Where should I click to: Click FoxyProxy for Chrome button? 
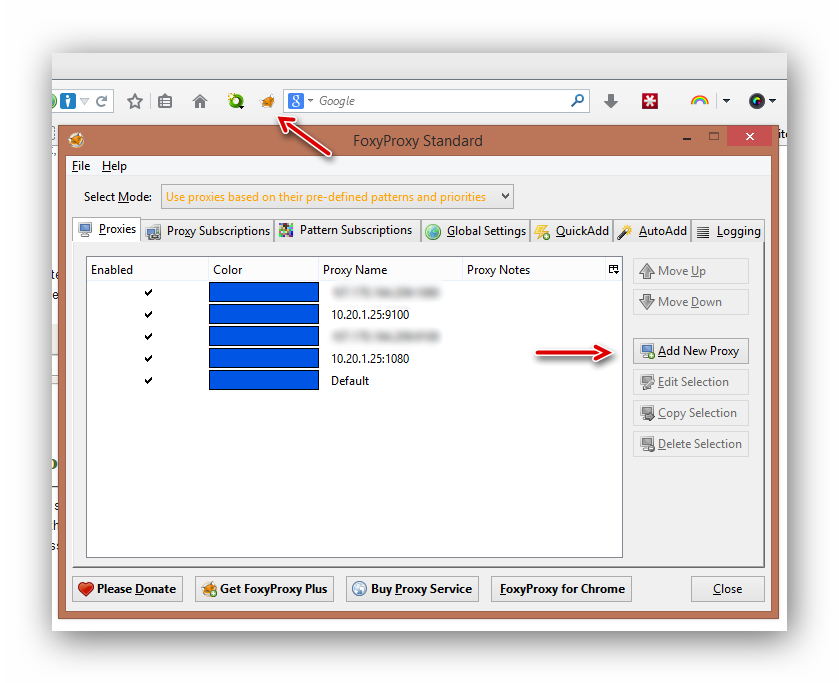(x=561, y=589)
